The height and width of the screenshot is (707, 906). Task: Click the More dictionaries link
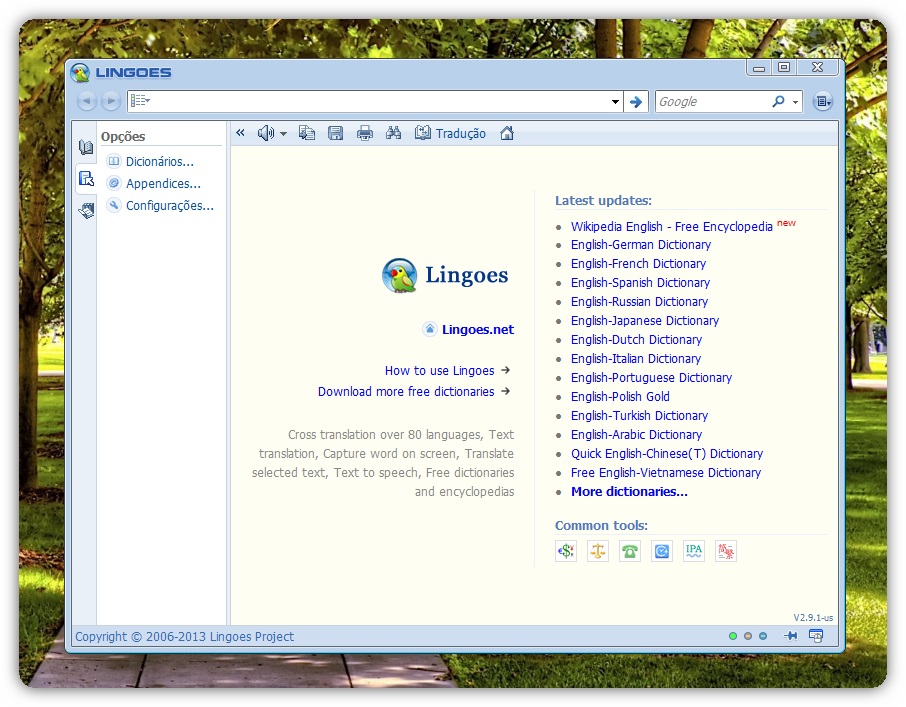(629, 492)
